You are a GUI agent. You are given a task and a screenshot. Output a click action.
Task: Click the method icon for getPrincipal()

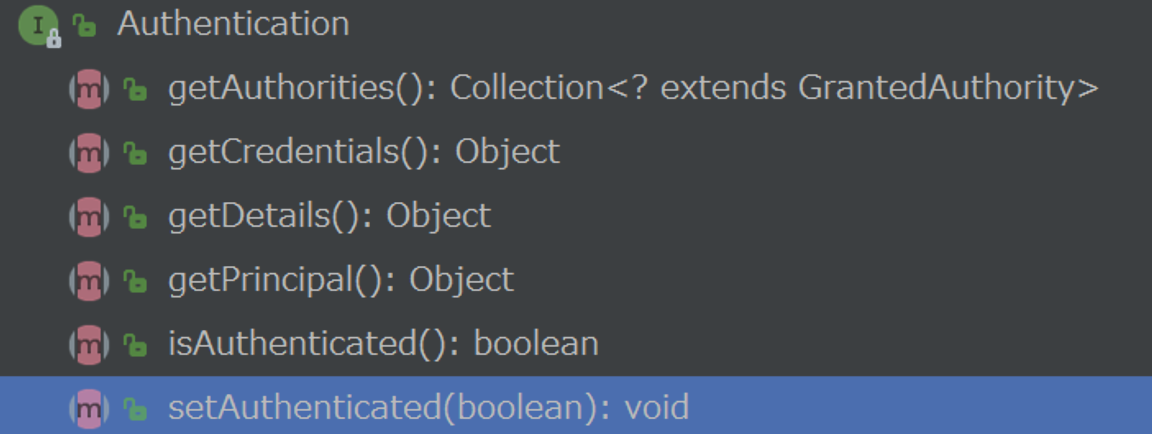pos(89,281)
